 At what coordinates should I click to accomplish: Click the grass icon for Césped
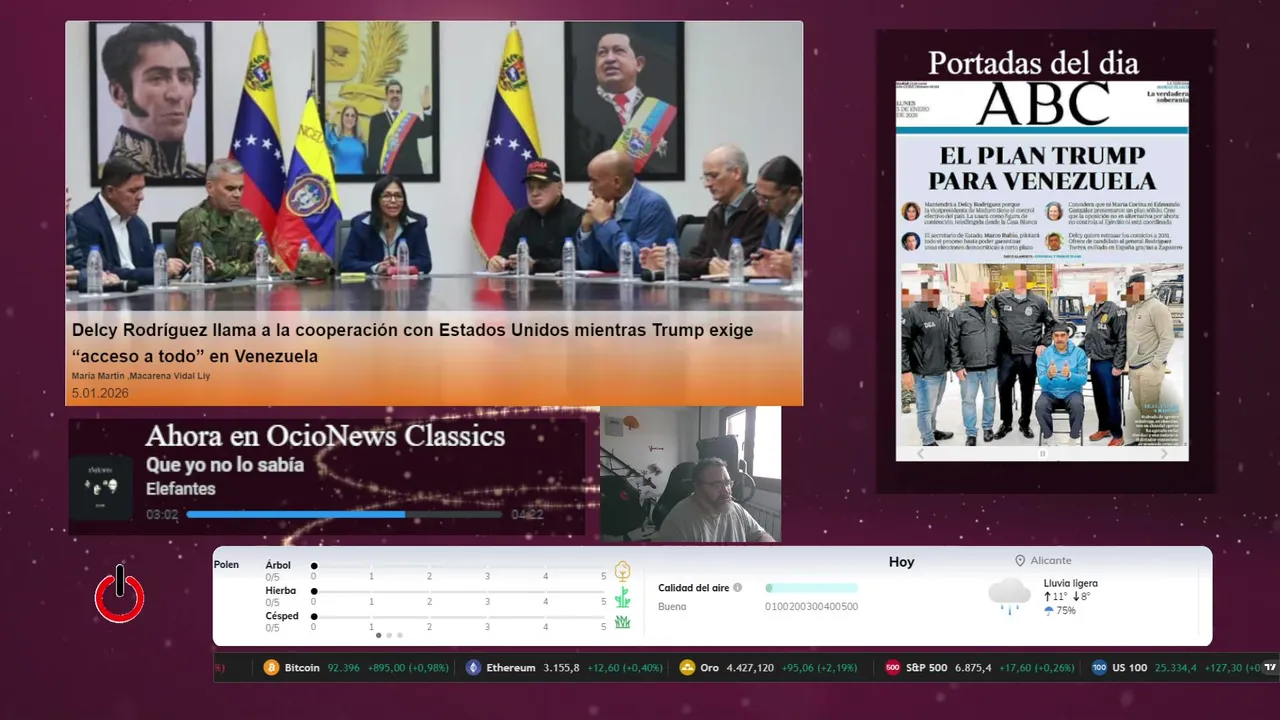coord(622,622)
